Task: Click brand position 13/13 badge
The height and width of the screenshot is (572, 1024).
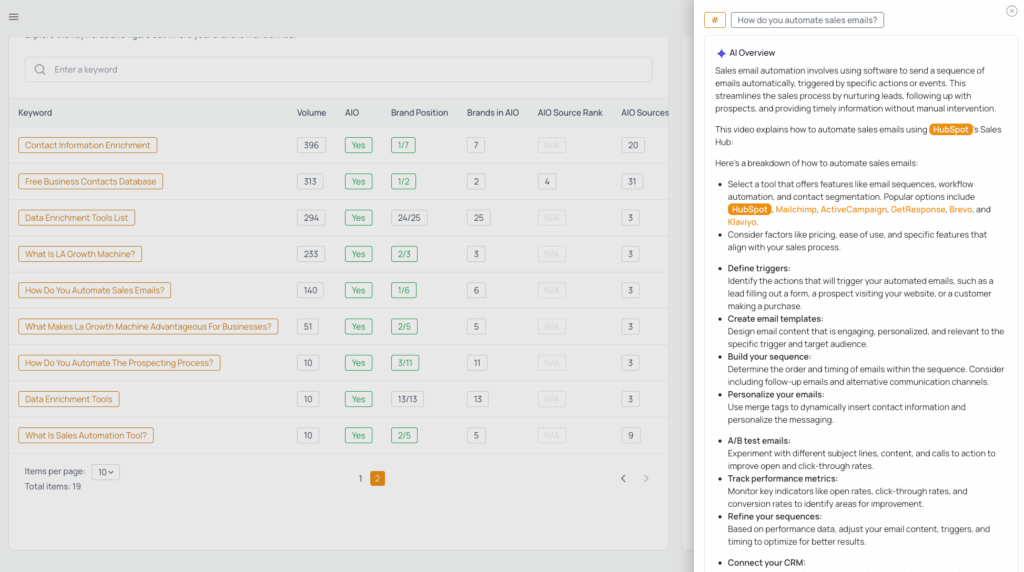Action: coord(408,399)
